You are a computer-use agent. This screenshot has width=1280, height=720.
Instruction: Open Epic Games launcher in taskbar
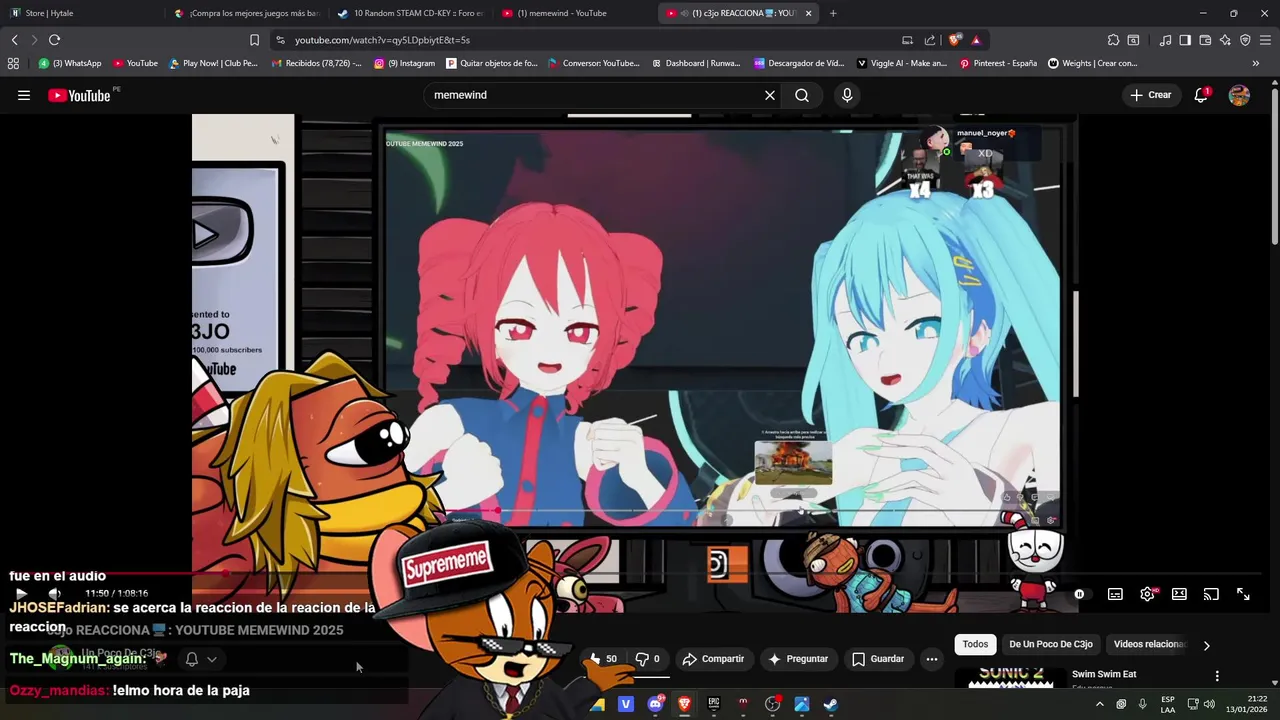click(x=713, y=704)
